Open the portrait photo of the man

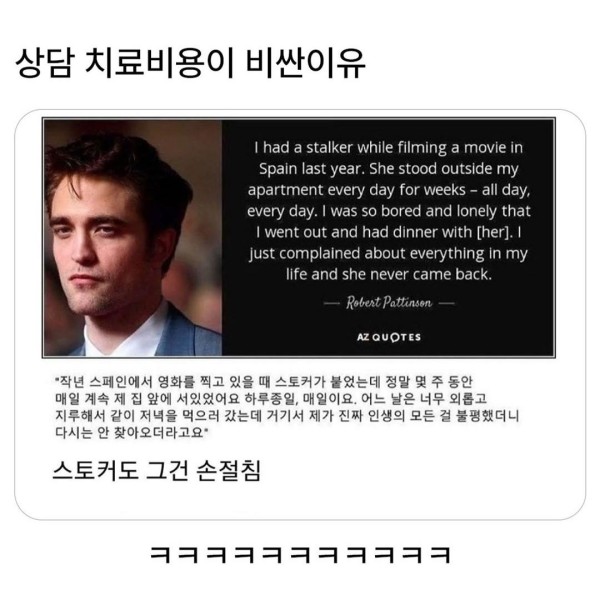[x=133, y=238]
